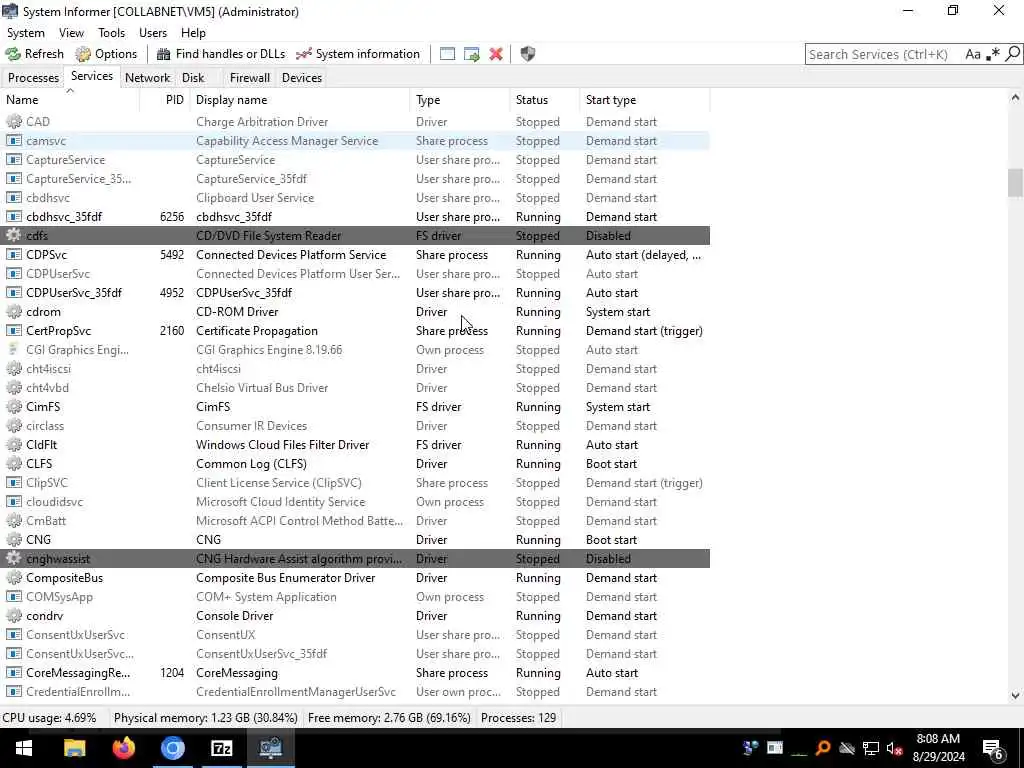Open the Tools menu
Screen dimensions: 1024x768
point(111,33)
